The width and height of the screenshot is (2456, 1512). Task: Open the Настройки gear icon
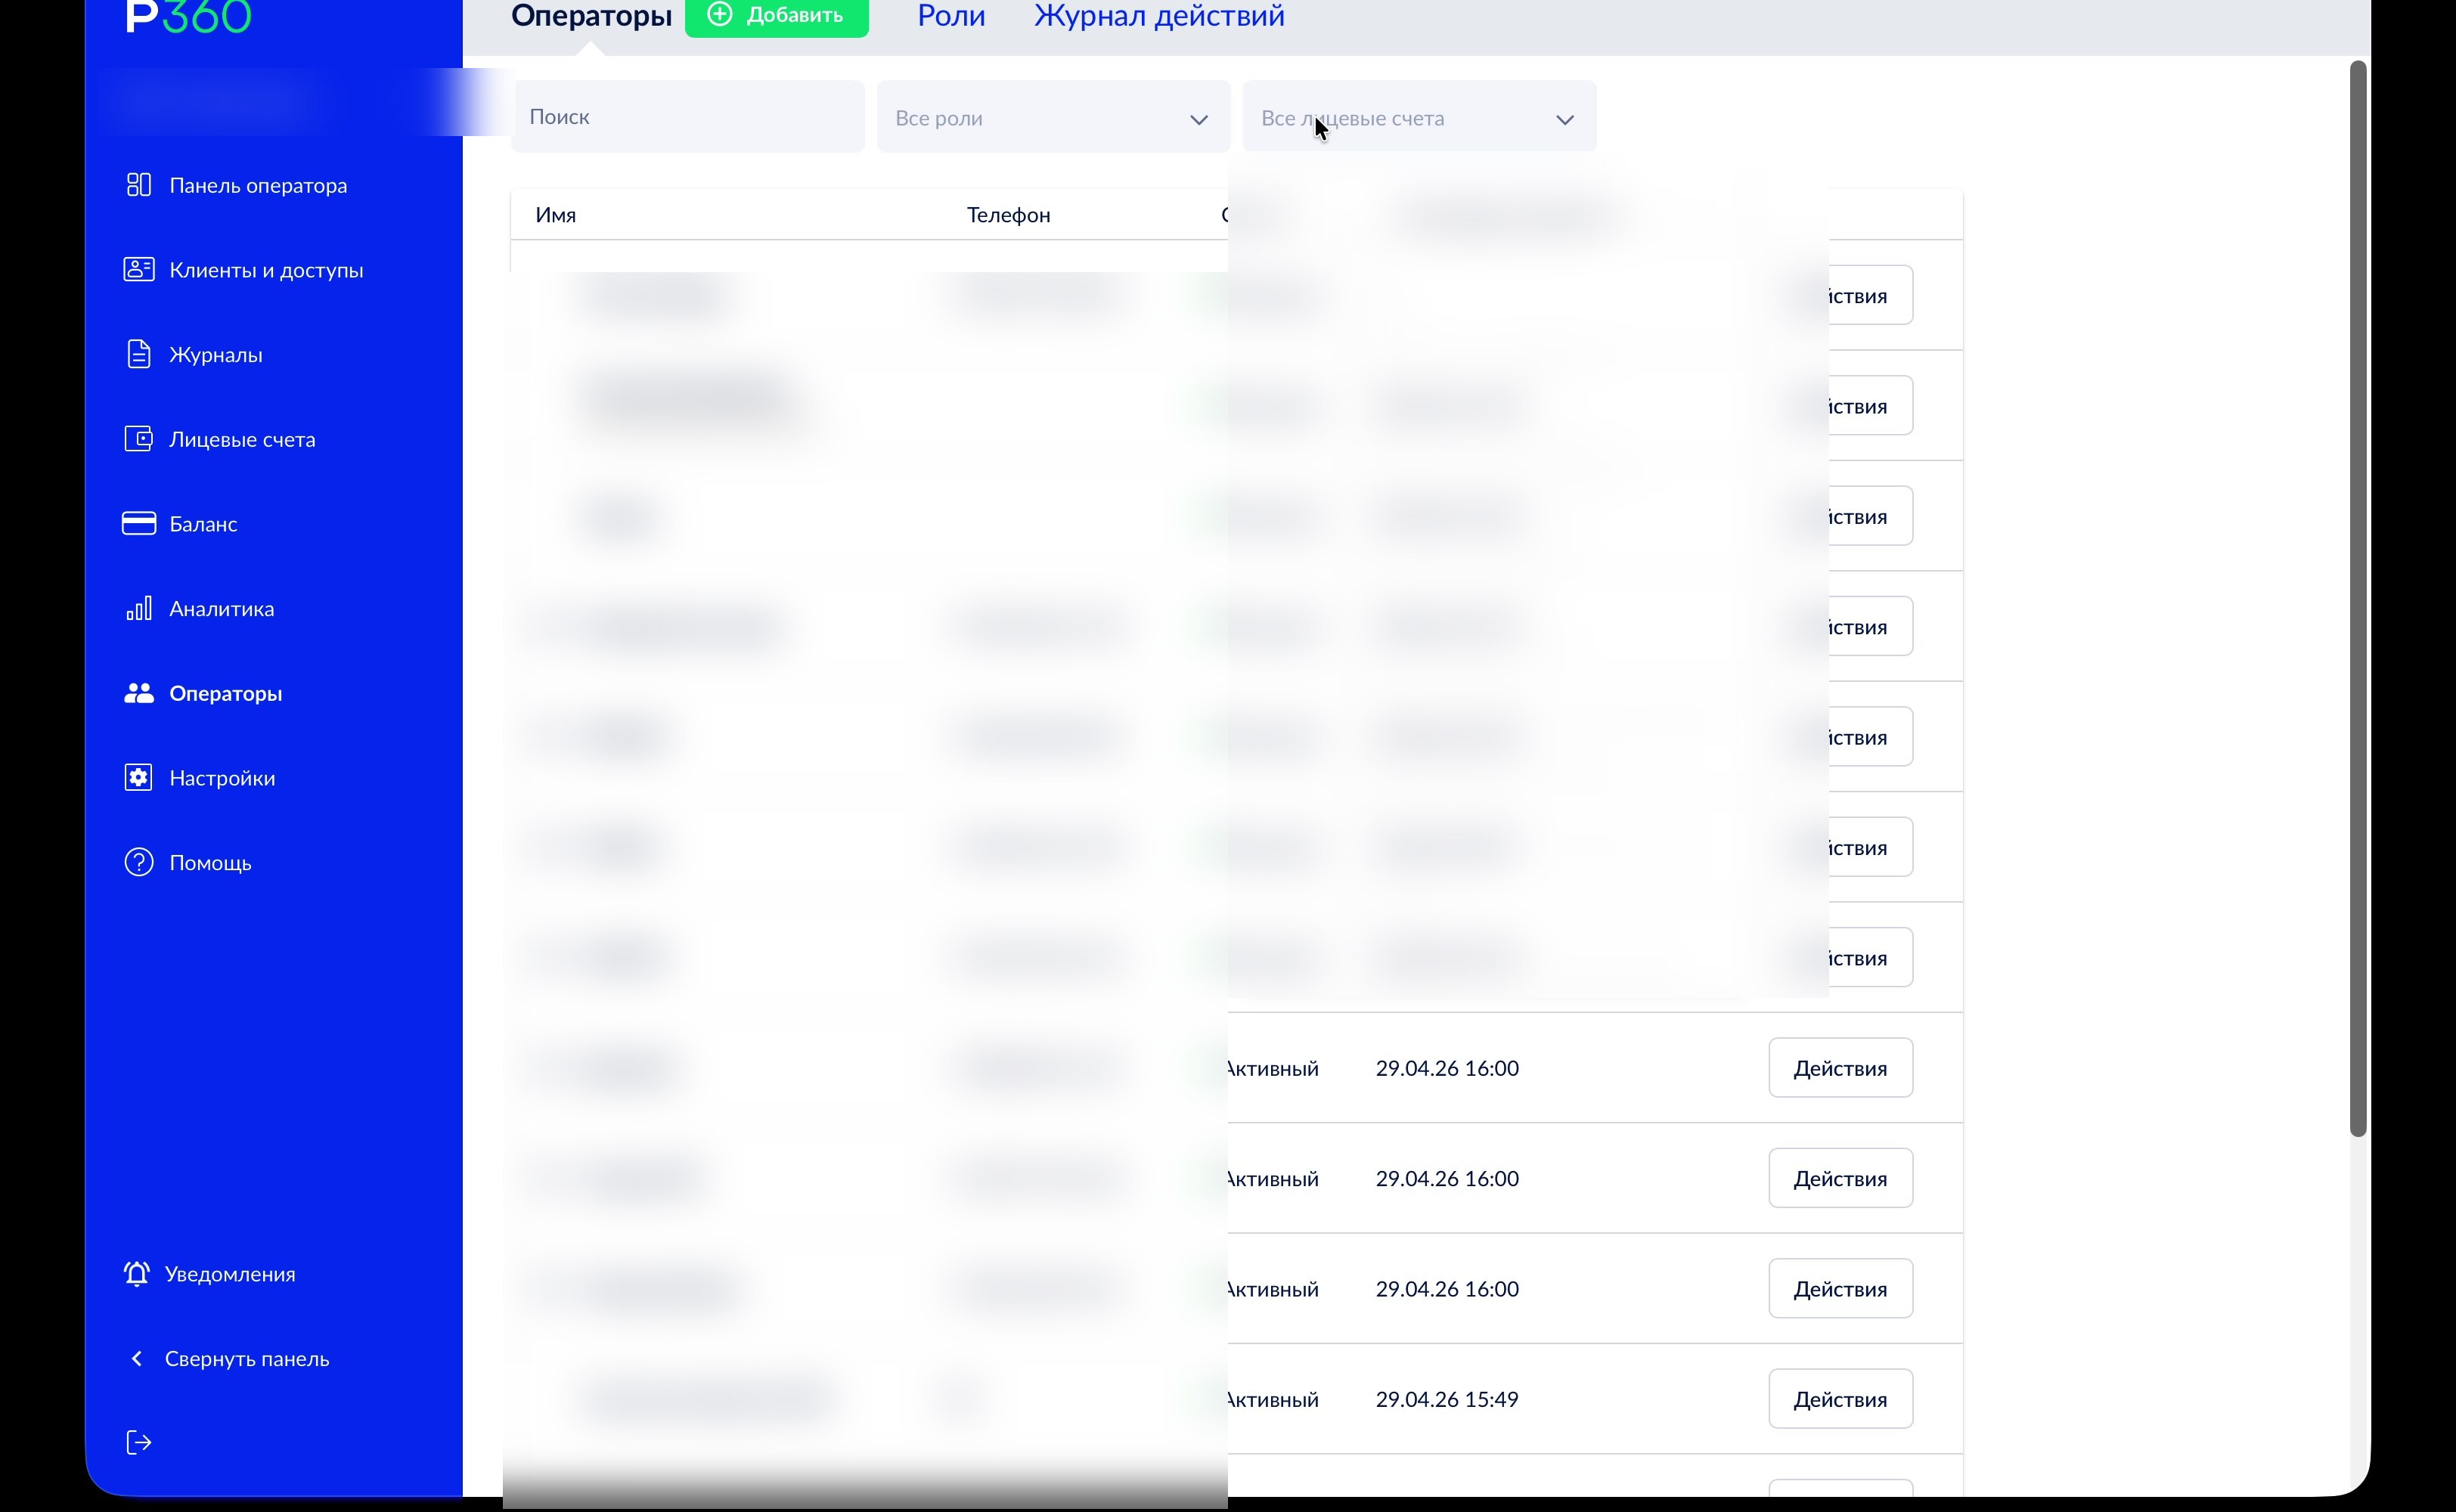tap(139, 778)
